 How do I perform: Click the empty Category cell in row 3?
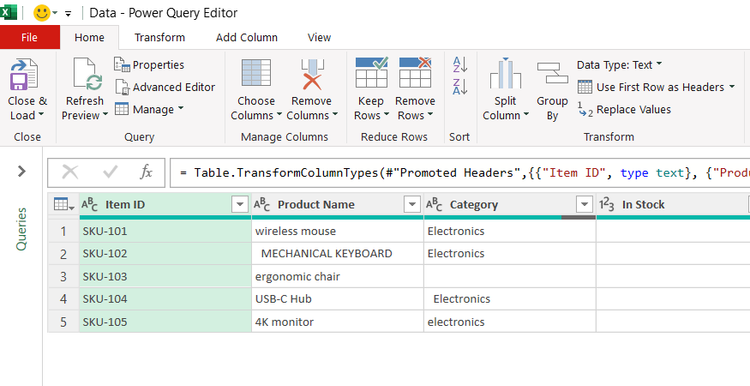(509, 276)
